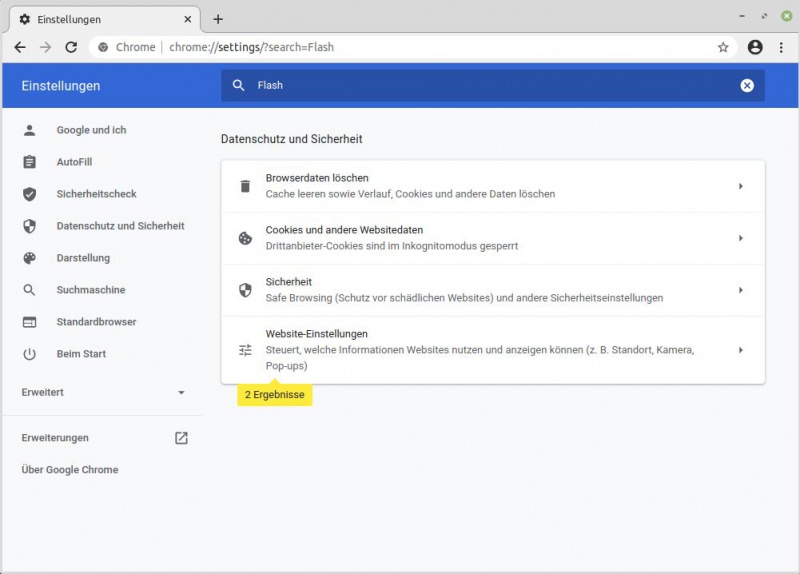Select Google und ich in sidebar
800x574 pixels.
click(91, 130)
